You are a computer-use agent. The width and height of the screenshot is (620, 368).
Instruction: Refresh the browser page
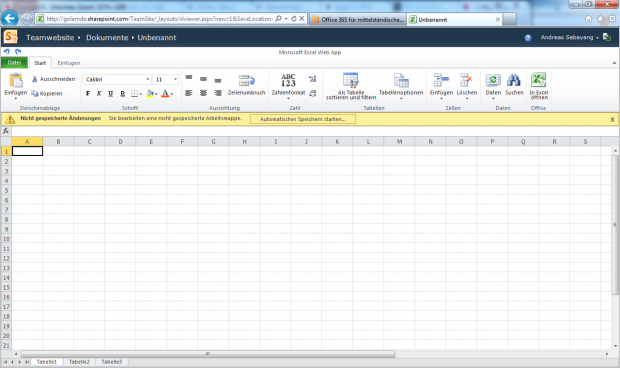(x=294, y=19)
